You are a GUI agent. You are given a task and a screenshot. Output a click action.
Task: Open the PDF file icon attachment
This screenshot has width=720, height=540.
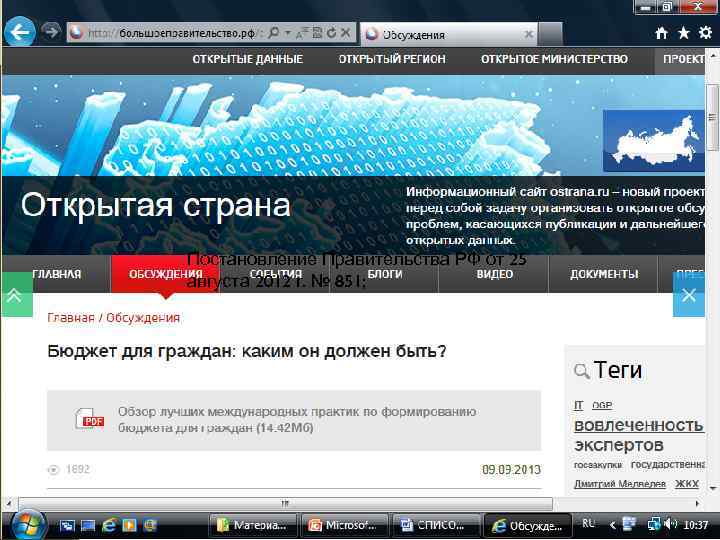click(x=89, y=419)
